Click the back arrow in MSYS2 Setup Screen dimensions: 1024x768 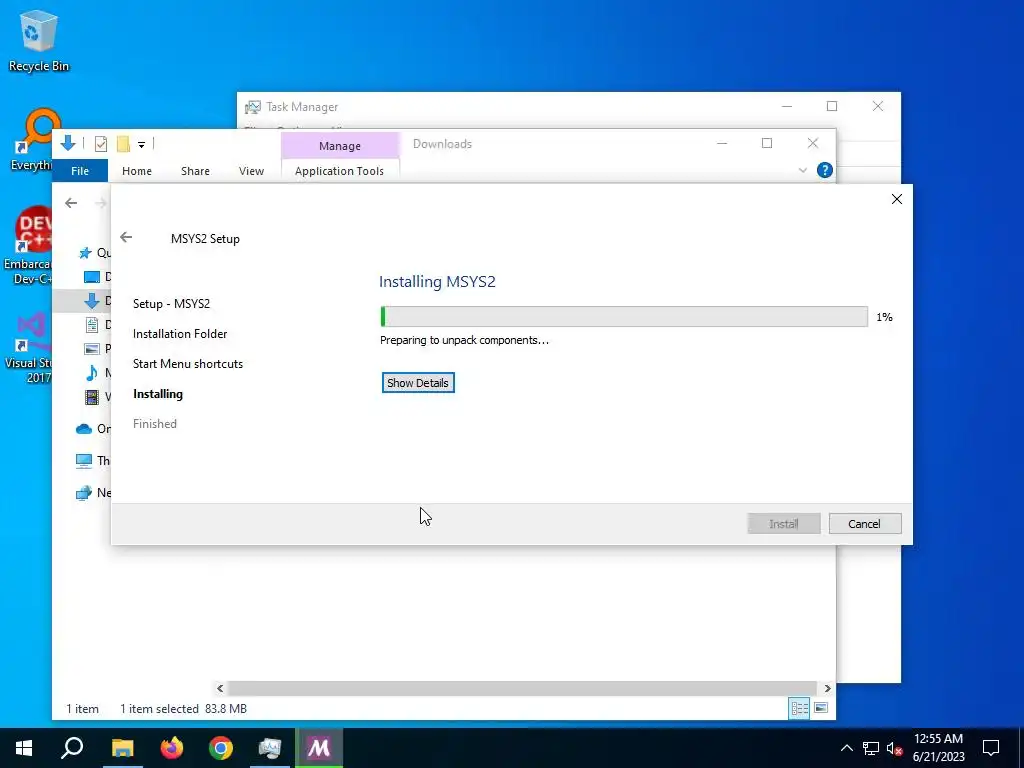126,237
